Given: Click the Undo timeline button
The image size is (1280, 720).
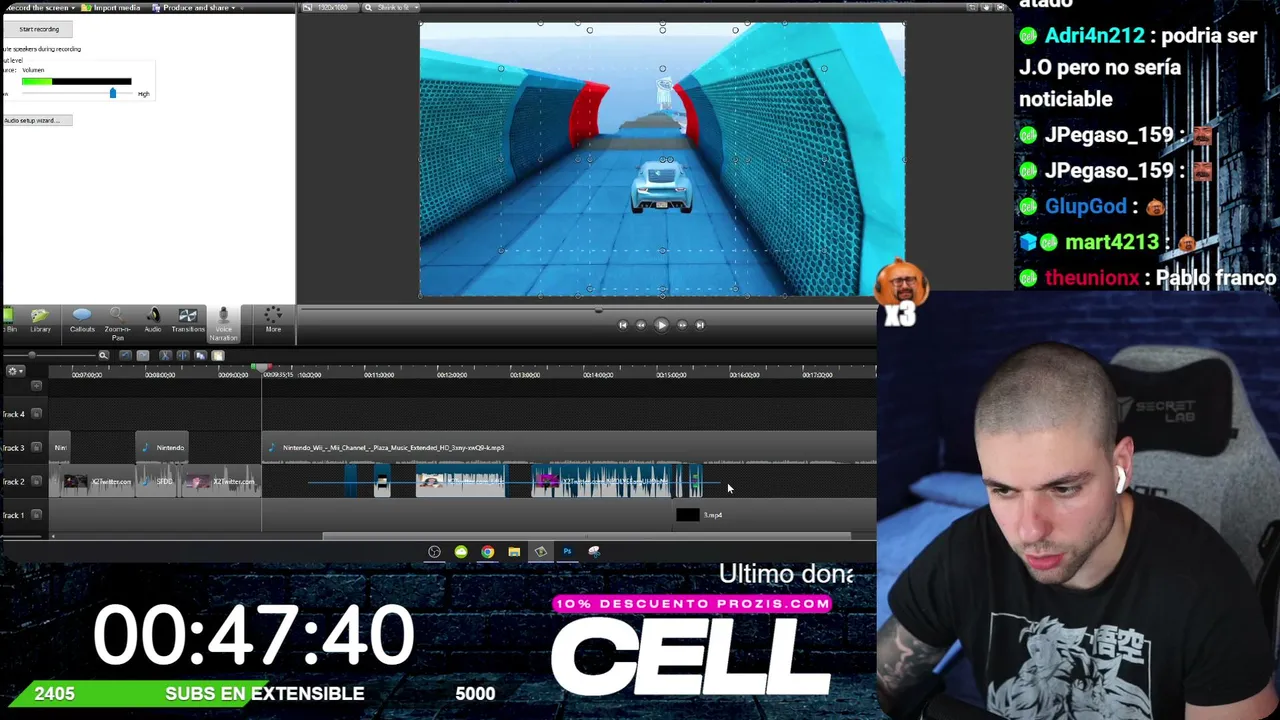Looking at the screenshot, I should 125,355.
